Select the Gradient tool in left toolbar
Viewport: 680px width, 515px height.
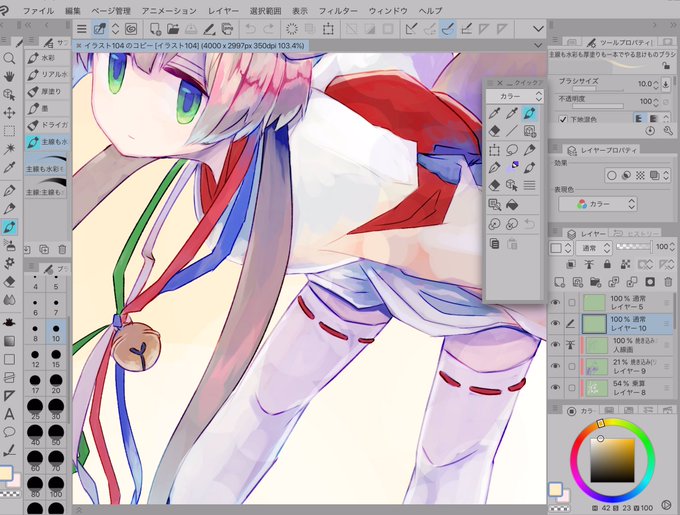[x=9, y=341]
